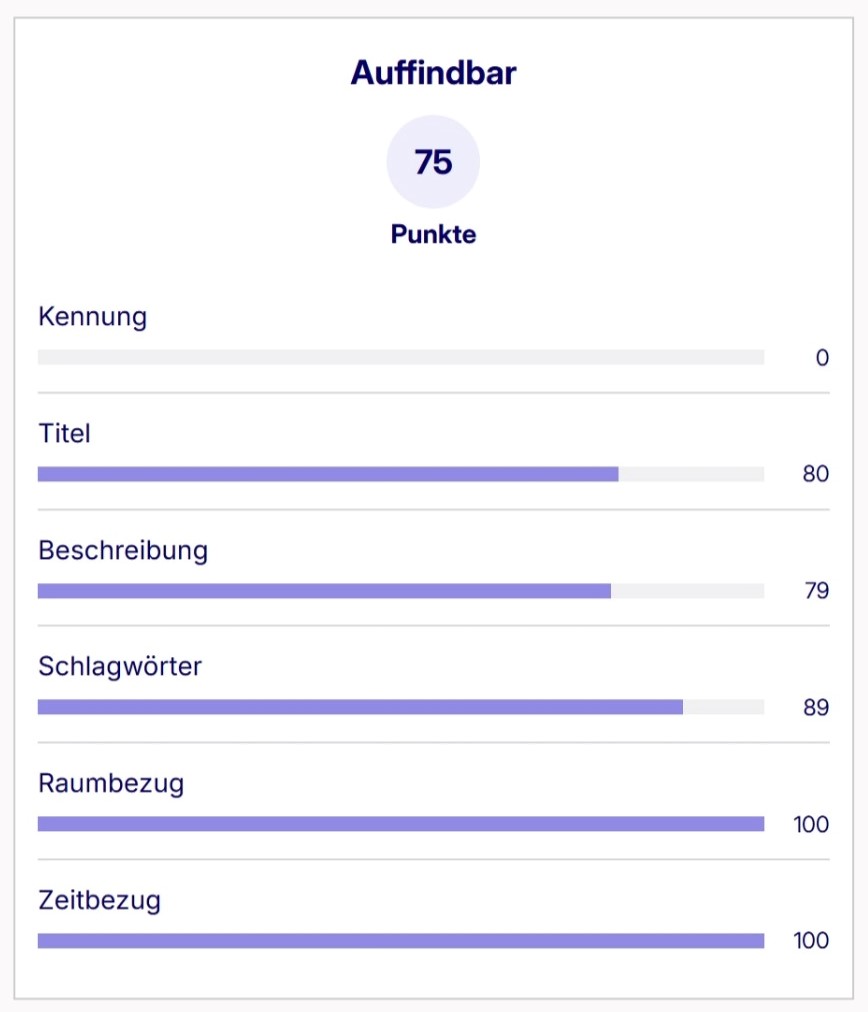Click the Beschreibung progress bar
This screenshot has height=1012, width=868.
(x=400, y=591)
